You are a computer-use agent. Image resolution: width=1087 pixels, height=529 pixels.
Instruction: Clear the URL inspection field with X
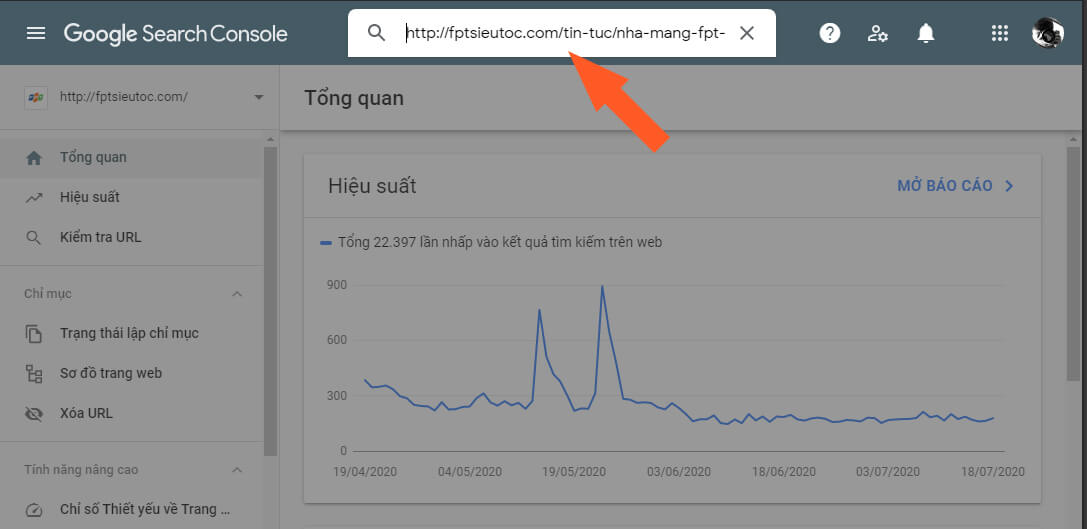point(747,33)
